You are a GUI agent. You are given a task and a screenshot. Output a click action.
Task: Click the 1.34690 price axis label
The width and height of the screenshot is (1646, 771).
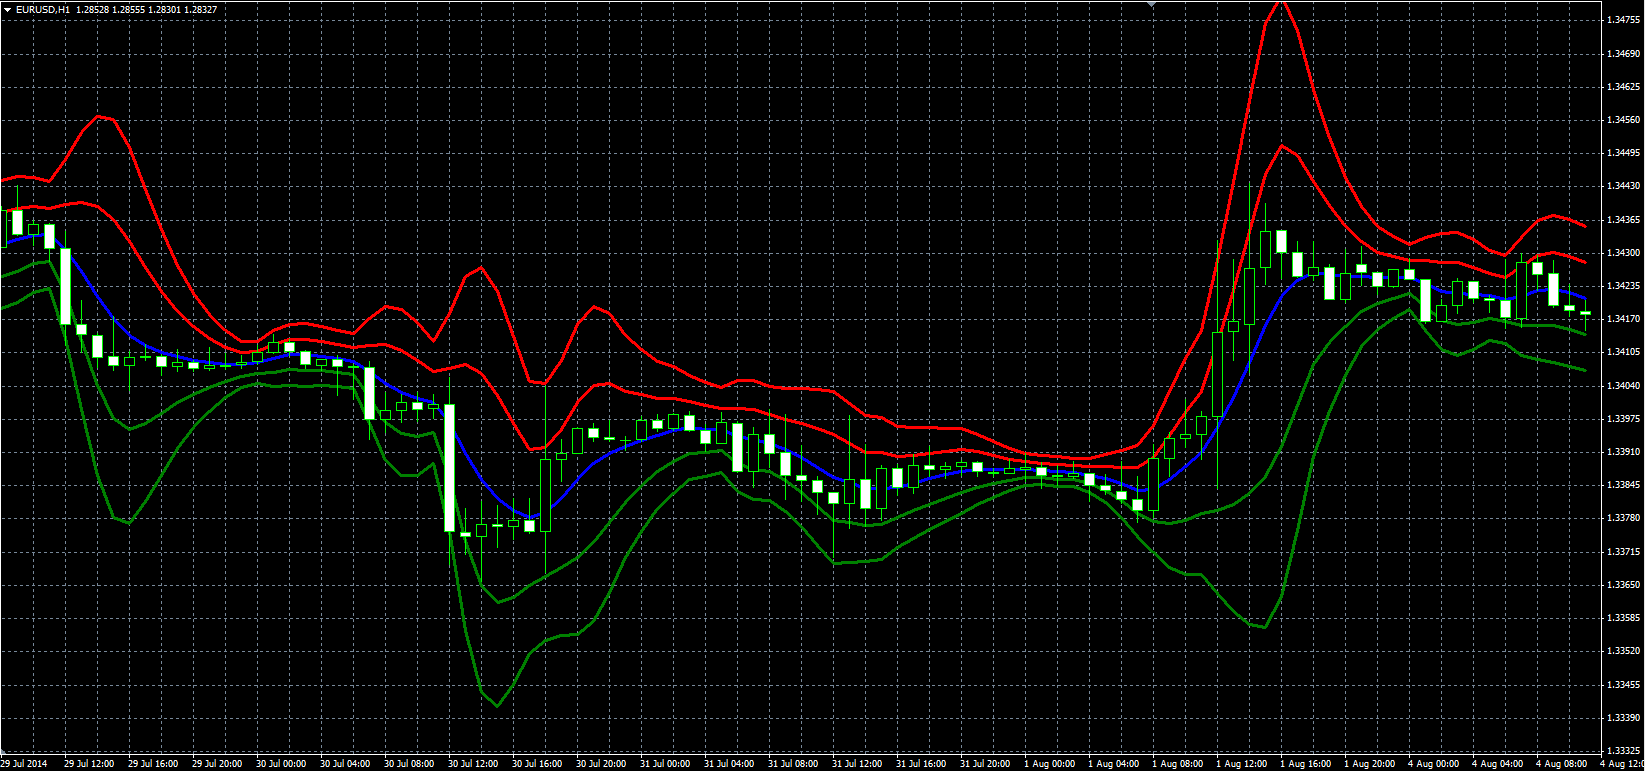1624,54
